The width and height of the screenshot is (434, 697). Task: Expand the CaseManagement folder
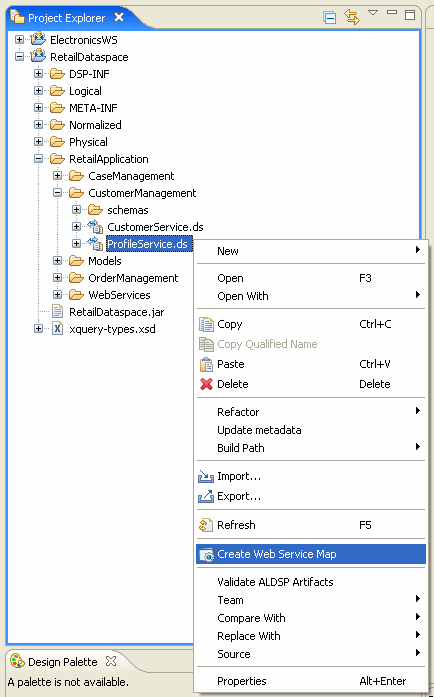pos(57,176)
